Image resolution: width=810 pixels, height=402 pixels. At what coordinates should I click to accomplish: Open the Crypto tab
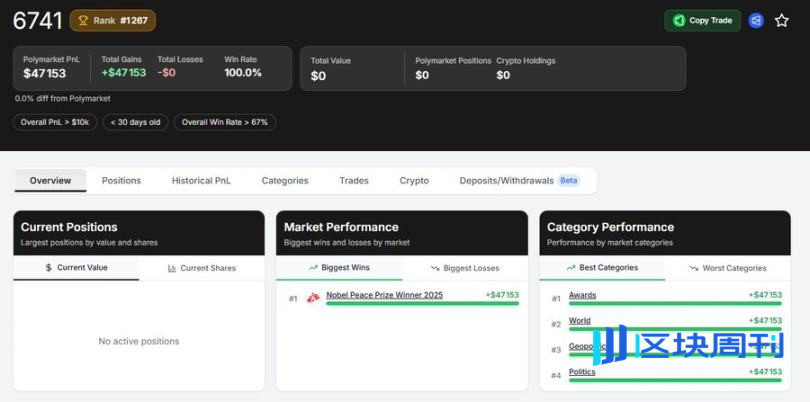[x=414, y=181]
